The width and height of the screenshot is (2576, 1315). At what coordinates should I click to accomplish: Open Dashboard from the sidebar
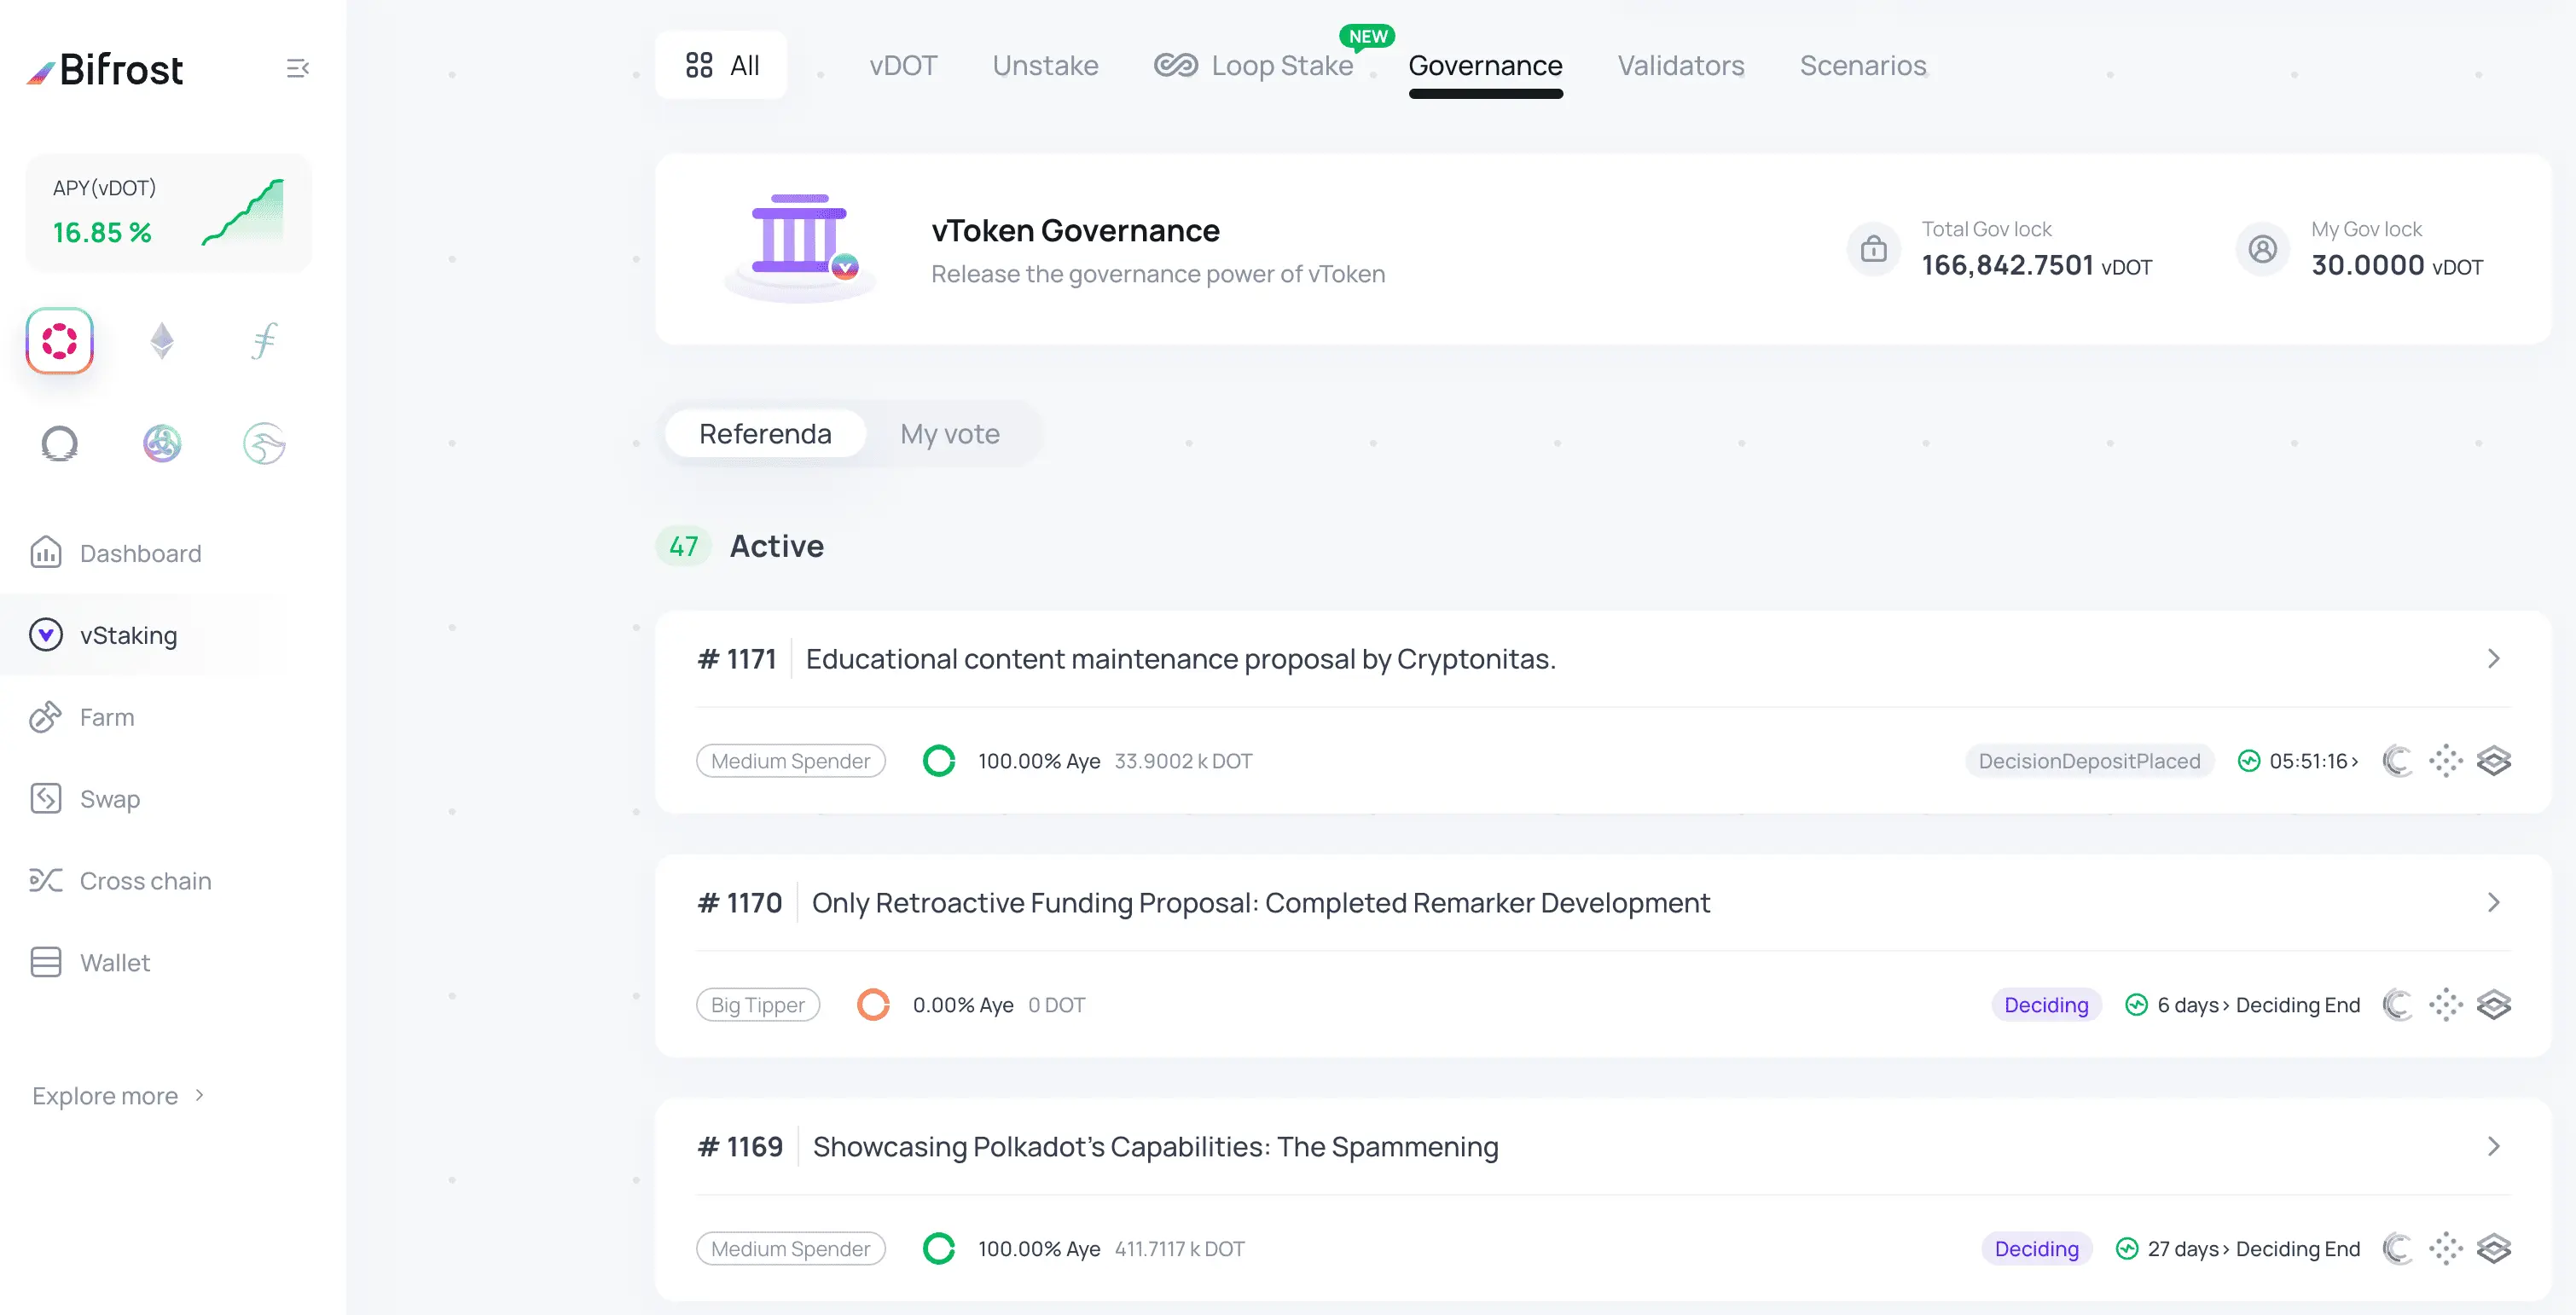tap(116, 553)
